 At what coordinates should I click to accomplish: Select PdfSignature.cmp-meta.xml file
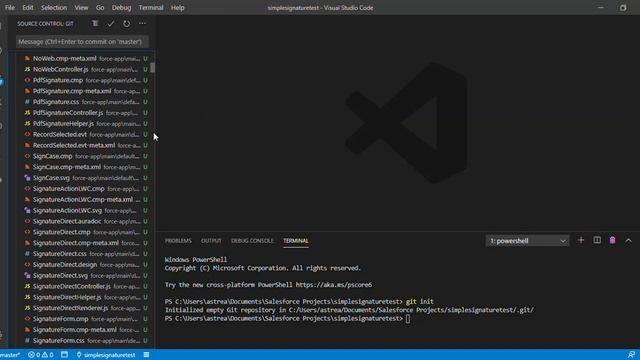[x=82, y=91]
